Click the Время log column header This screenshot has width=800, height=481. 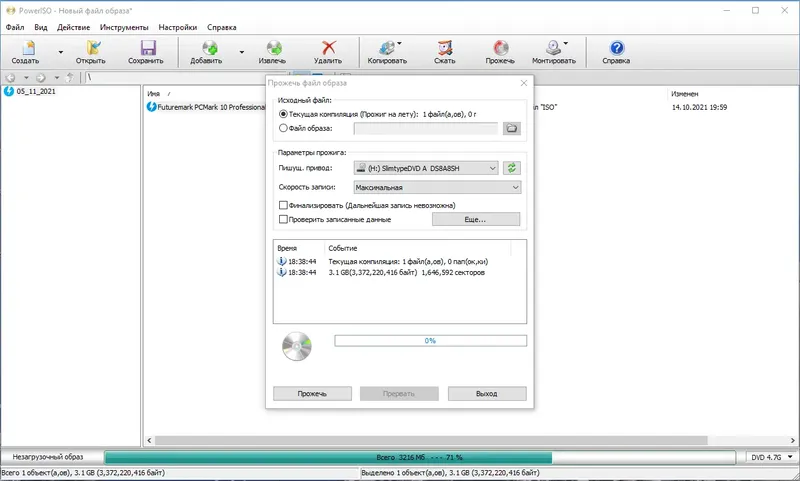point(287,248)
